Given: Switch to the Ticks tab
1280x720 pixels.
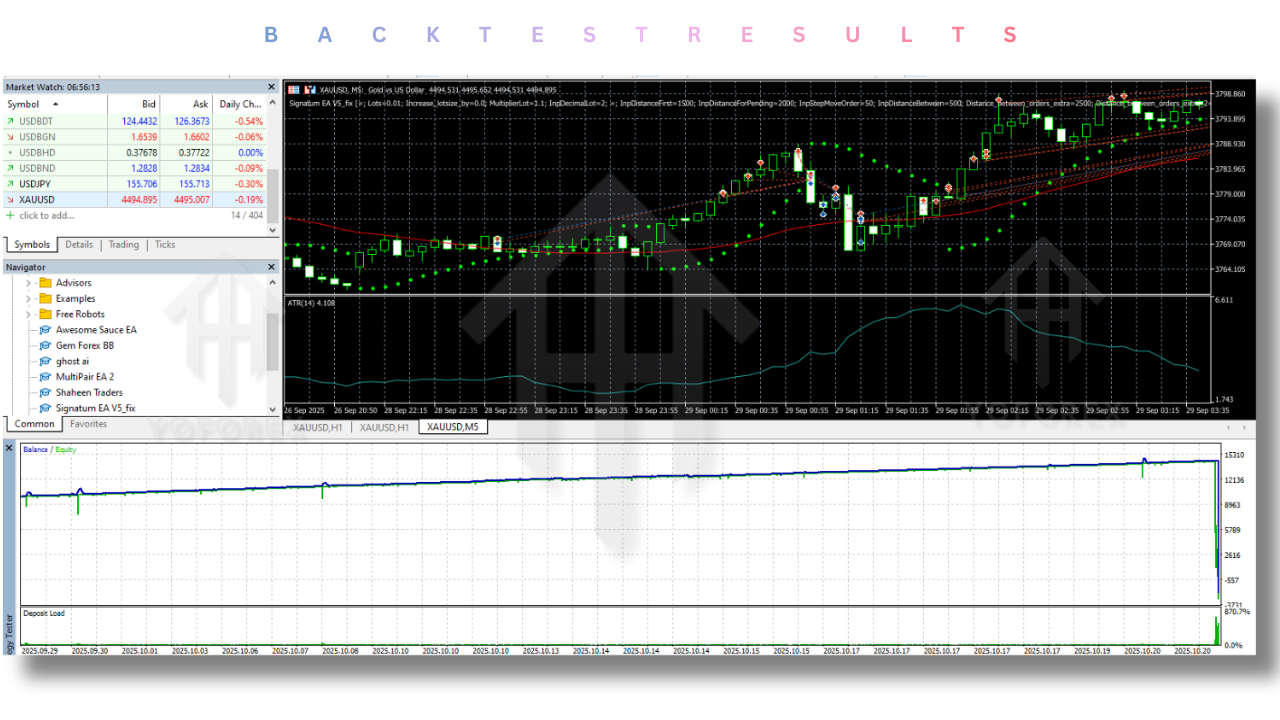Looking at the screenshot, I should [164, 245].
